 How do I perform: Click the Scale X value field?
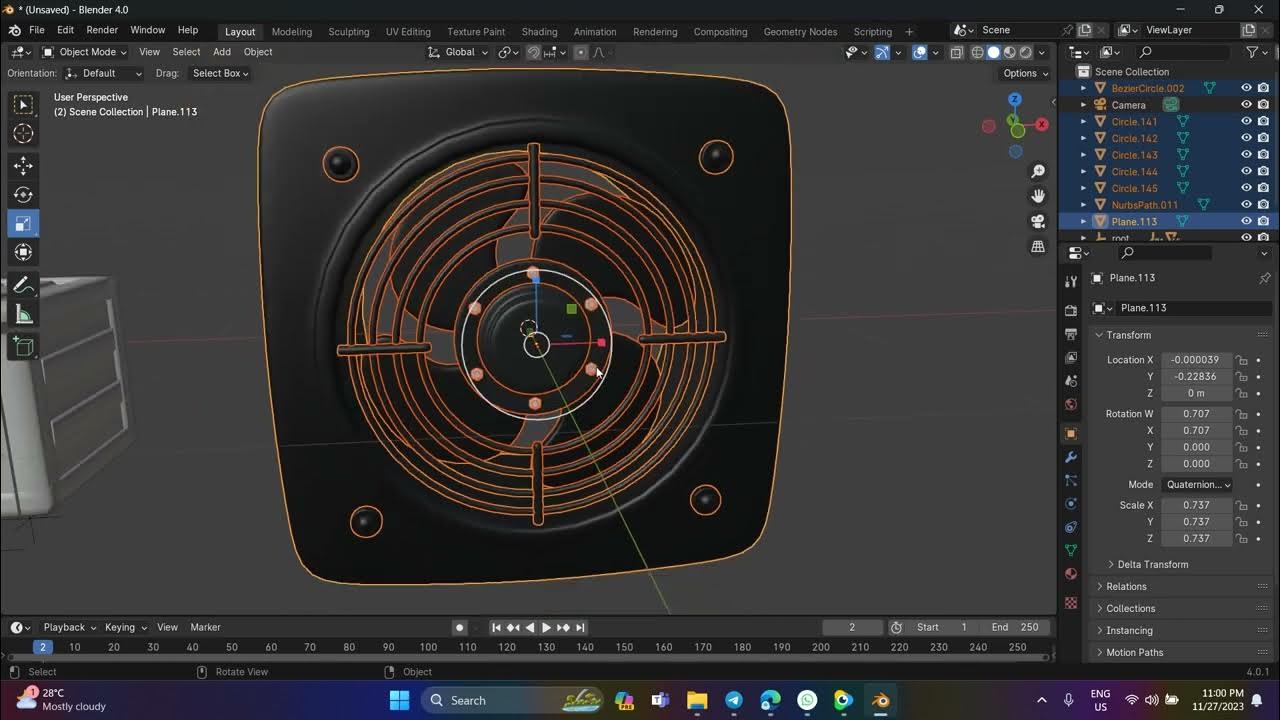click(1196, 505)
